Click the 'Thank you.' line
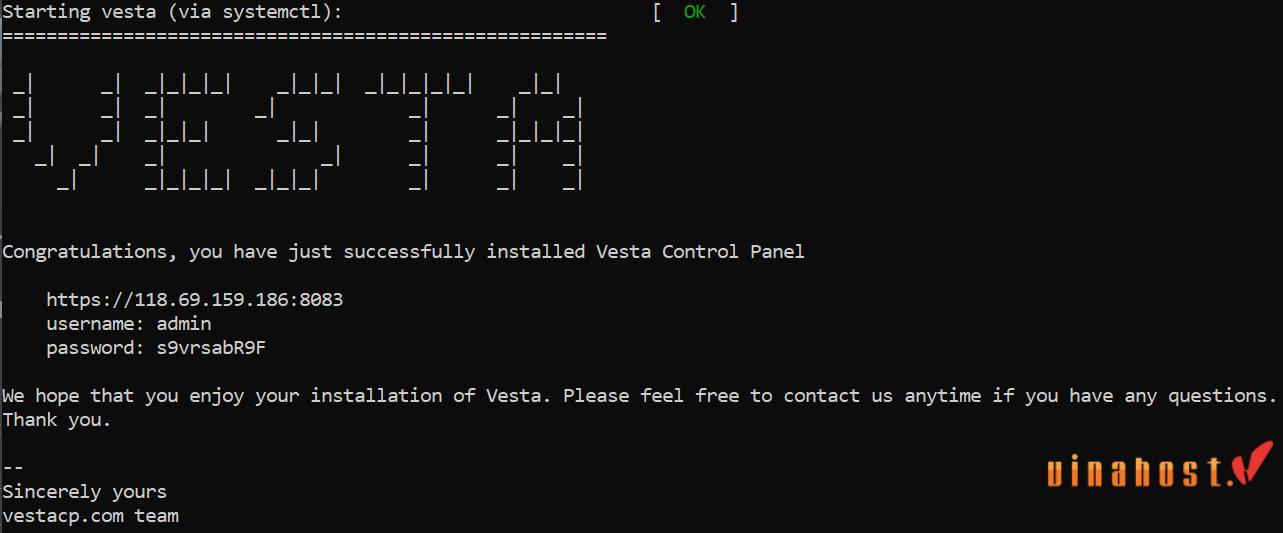 click(56, 420)
